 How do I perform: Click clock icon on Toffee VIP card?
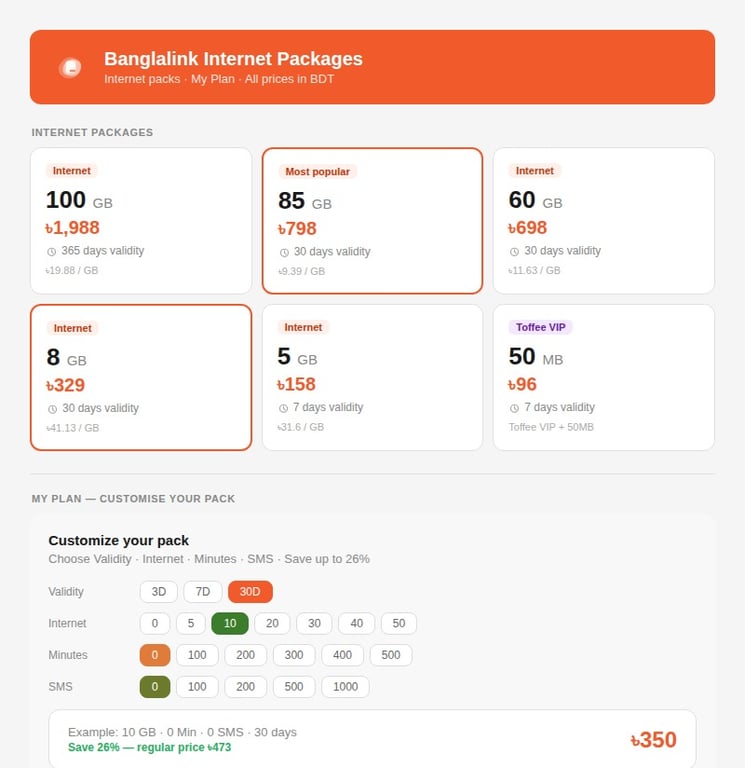514,408
